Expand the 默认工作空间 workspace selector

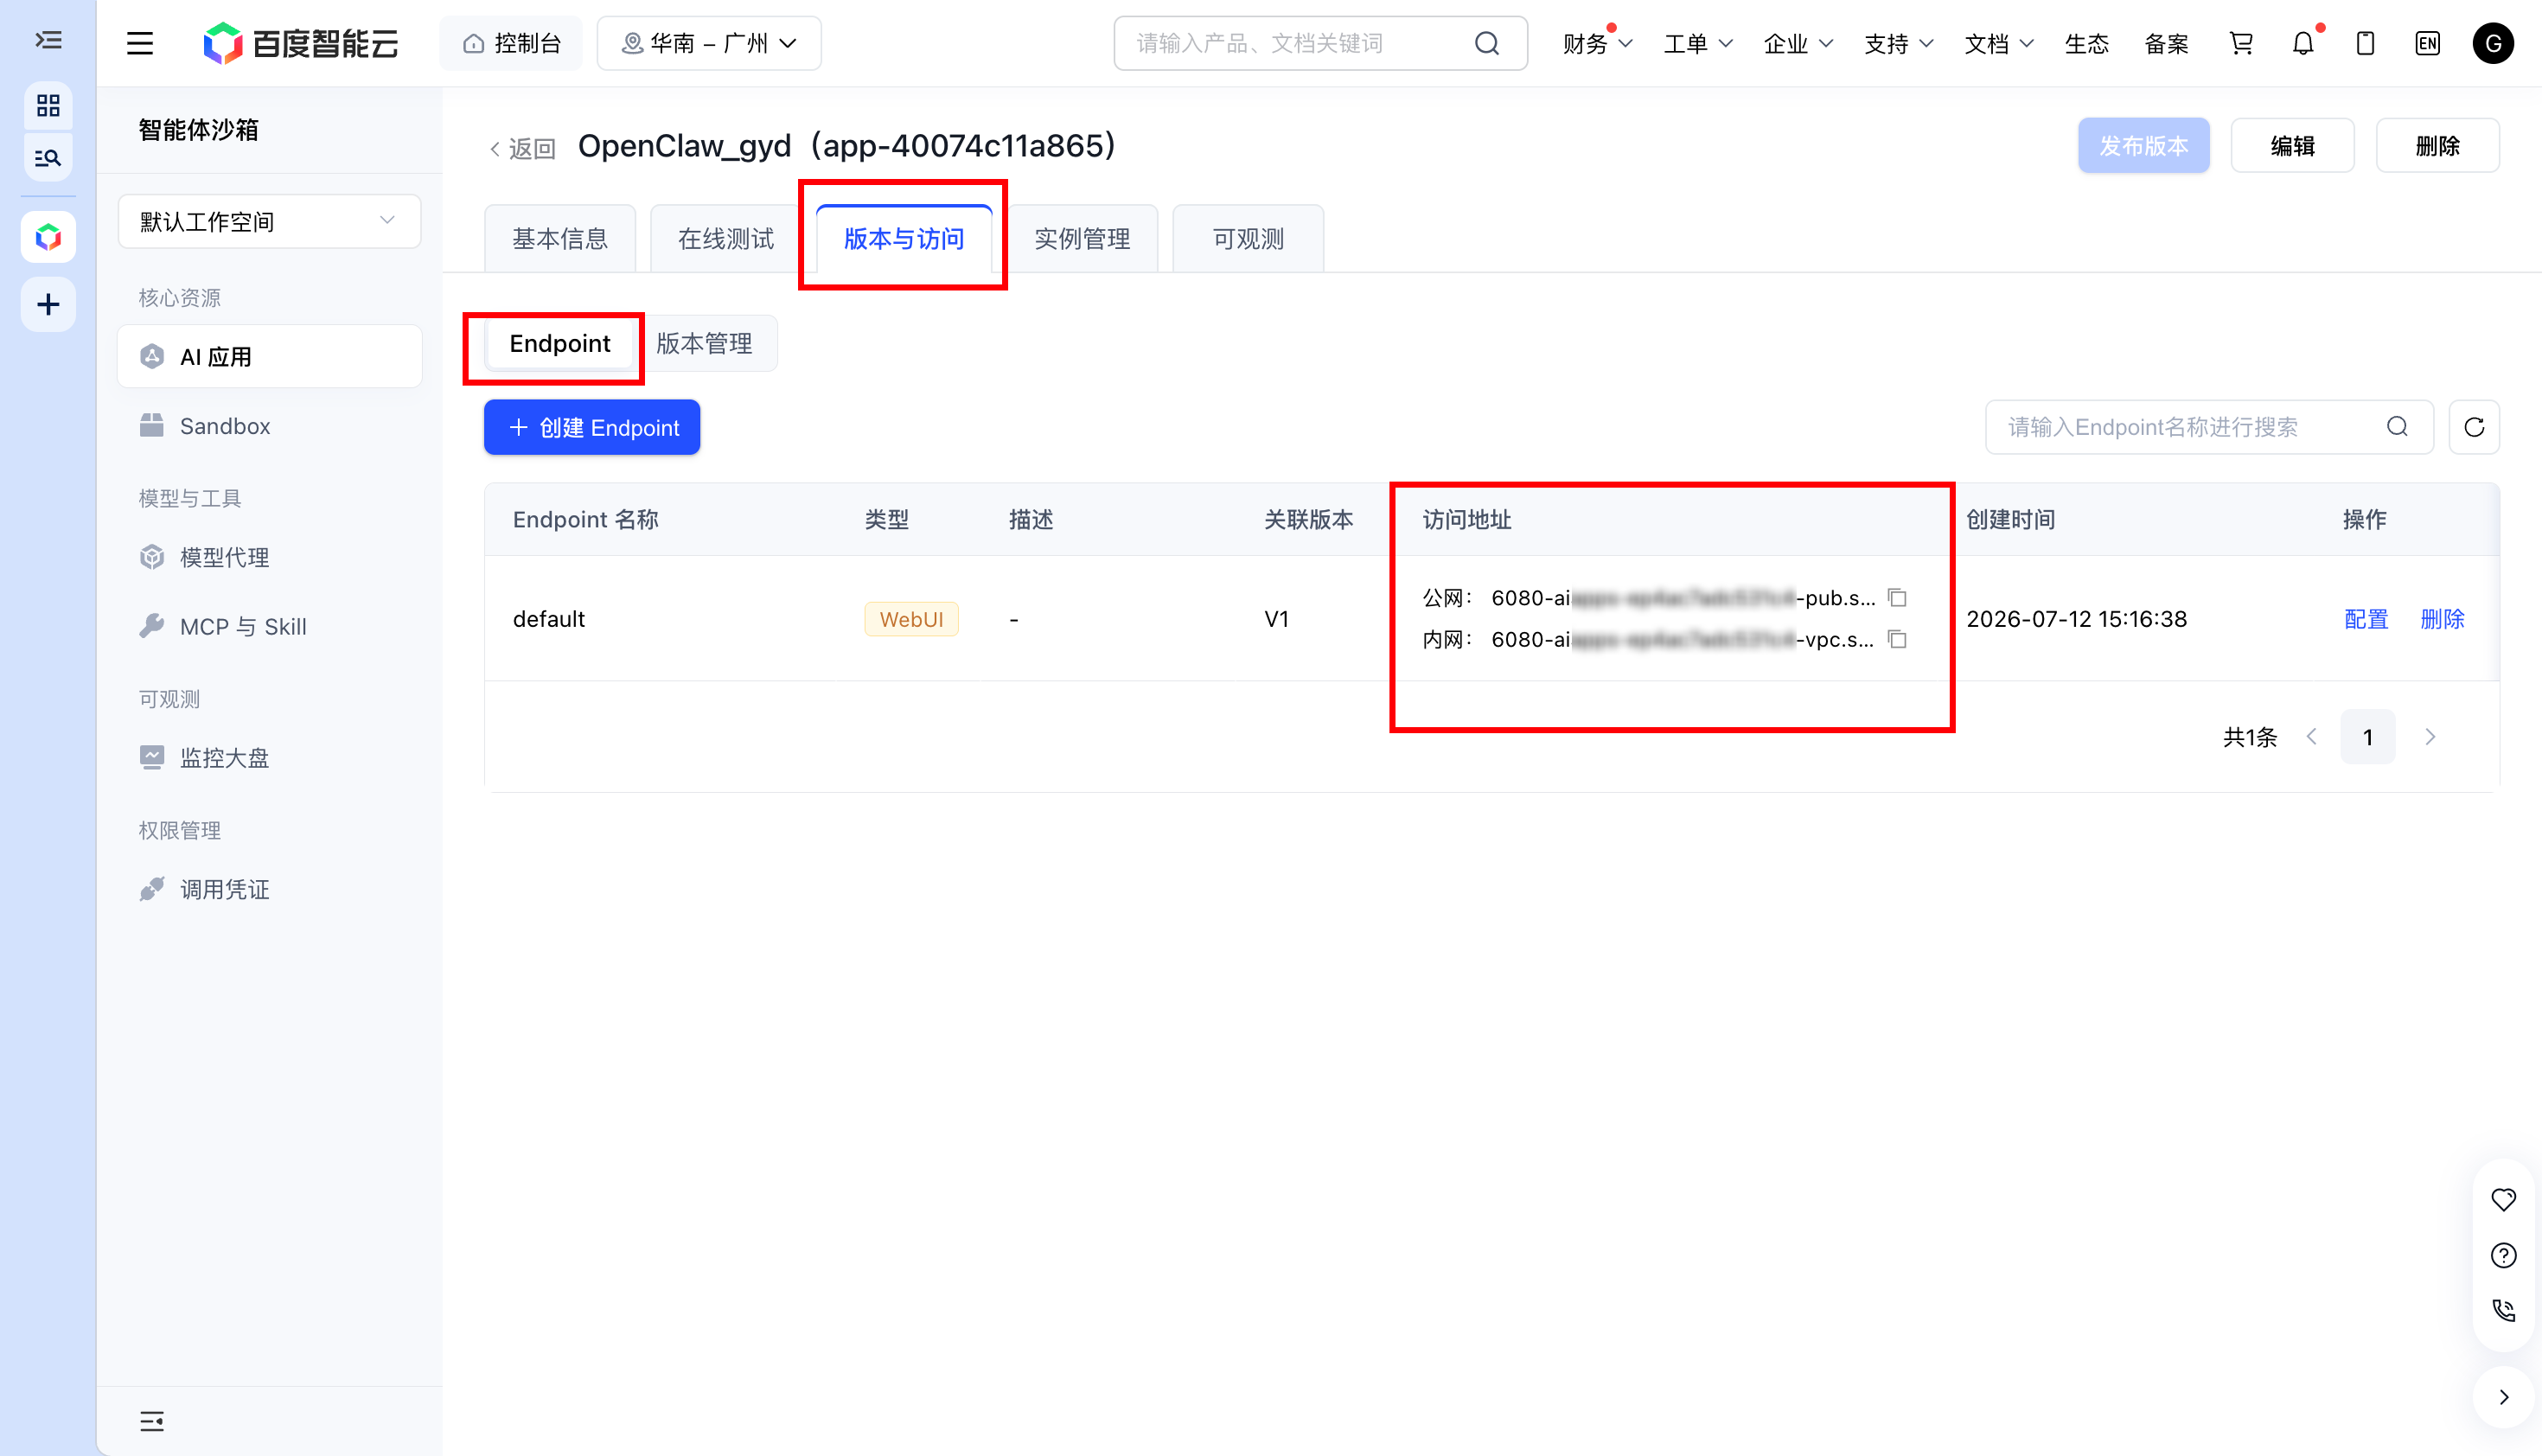pyautogui.click(x=269, y=221)
